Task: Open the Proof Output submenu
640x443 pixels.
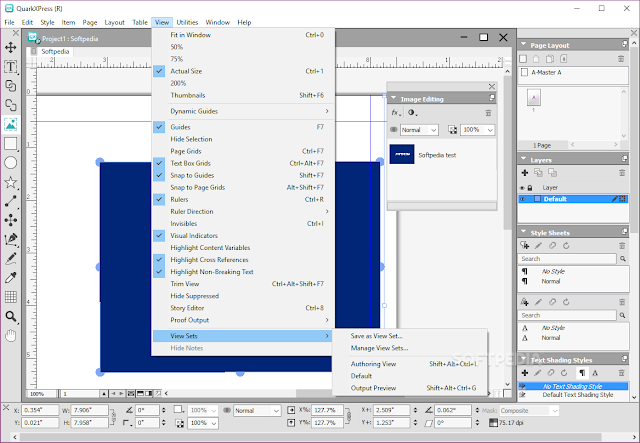Action: [x=243, y=320]
